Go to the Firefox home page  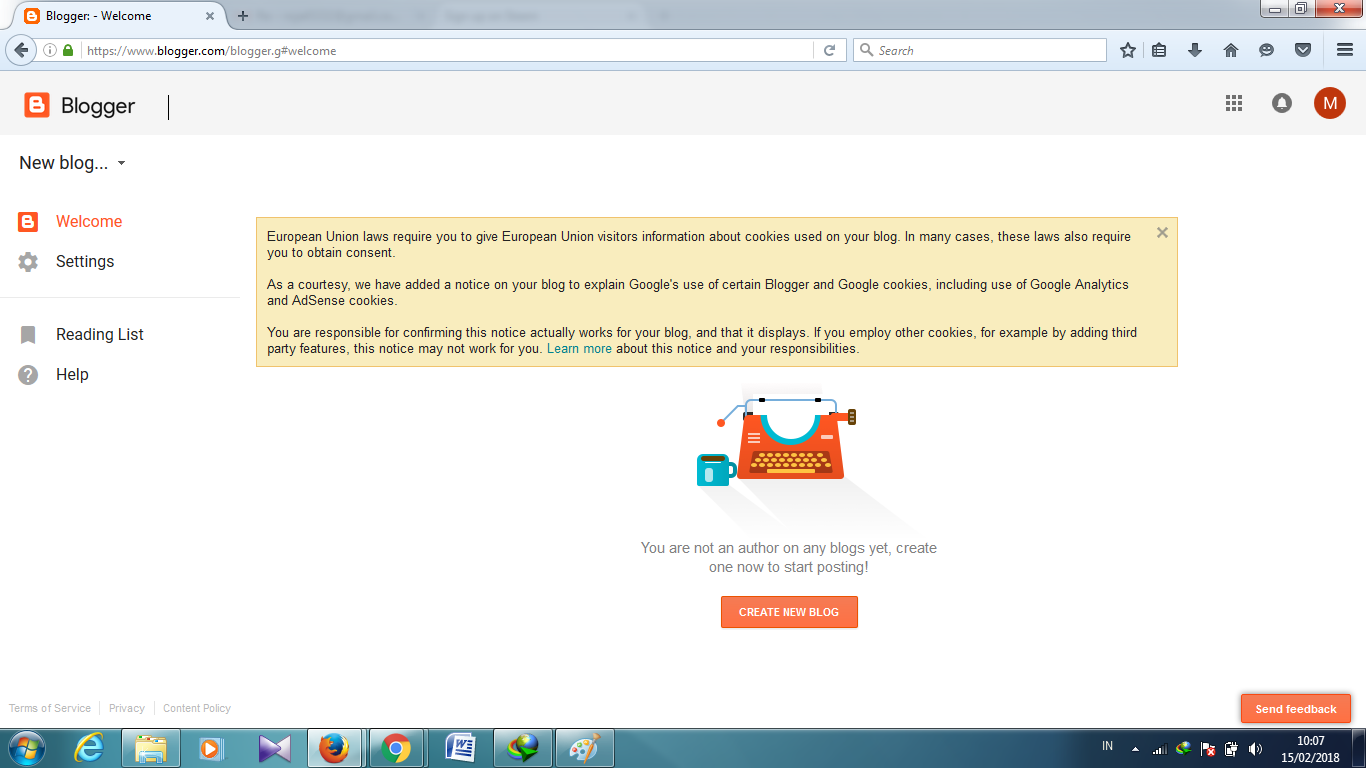click(x=1231, y=50)
